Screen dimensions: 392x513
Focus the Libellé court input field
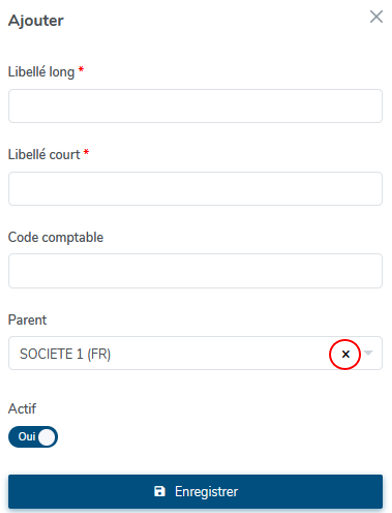(x=195, y=189)
